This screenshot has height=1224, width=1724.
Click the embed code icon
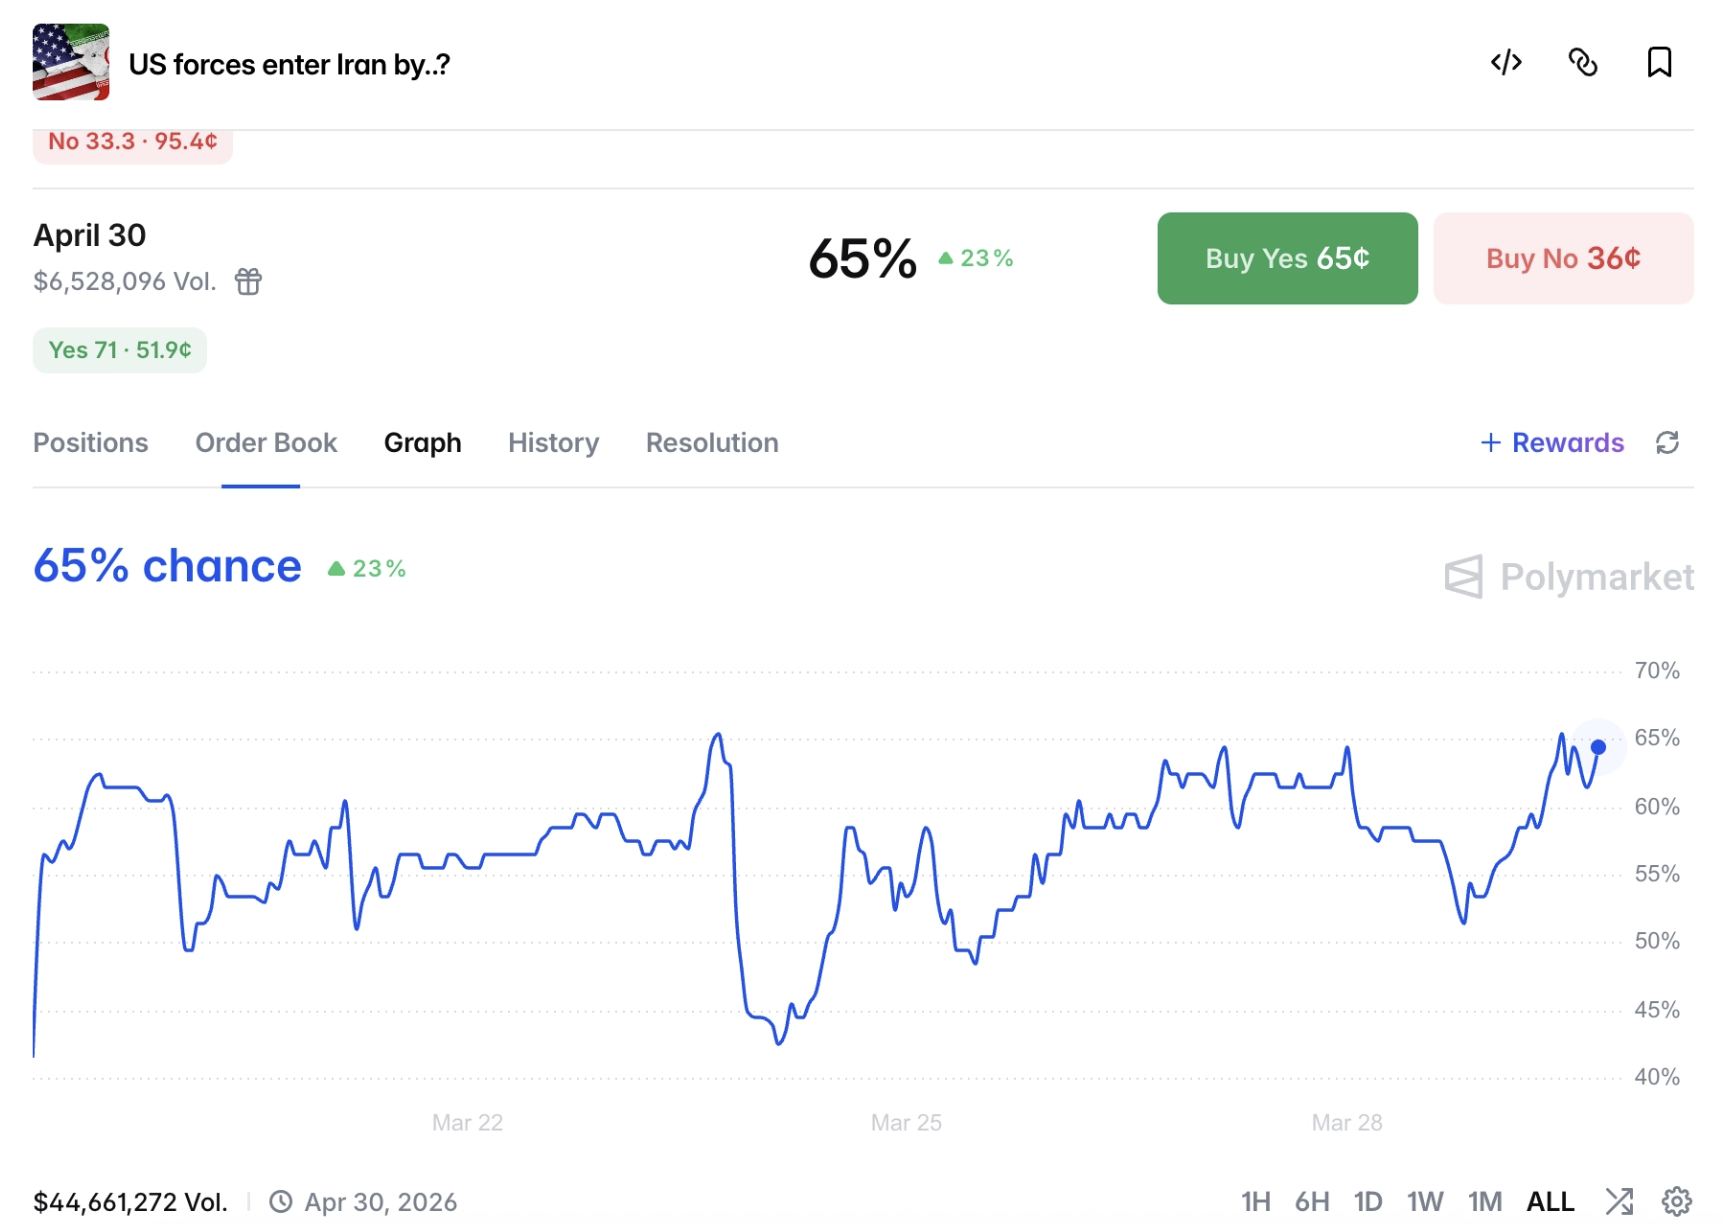pos(1506,63)
